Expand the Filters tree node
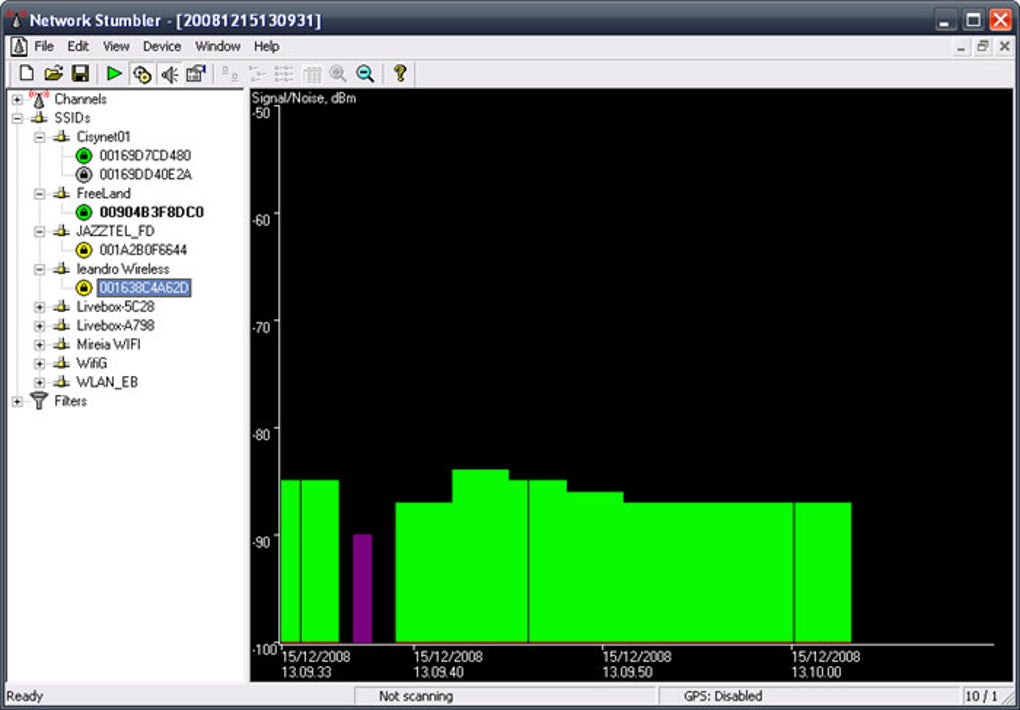Viewport: 1020px width, 710px height. (x=17, y=402)
